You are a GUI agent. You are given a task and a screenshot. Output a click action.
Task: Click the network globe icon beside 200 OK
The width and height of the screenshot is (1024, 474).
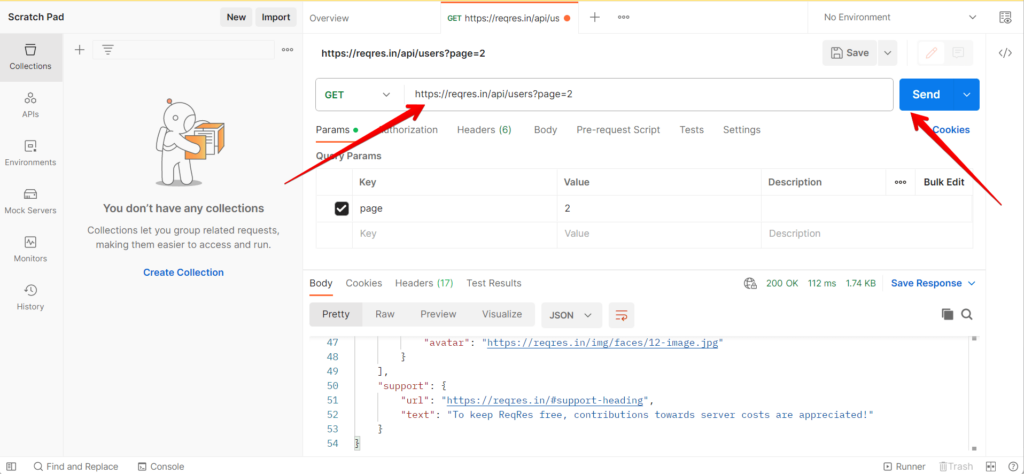pyautogui.click(x=750, y=283)
